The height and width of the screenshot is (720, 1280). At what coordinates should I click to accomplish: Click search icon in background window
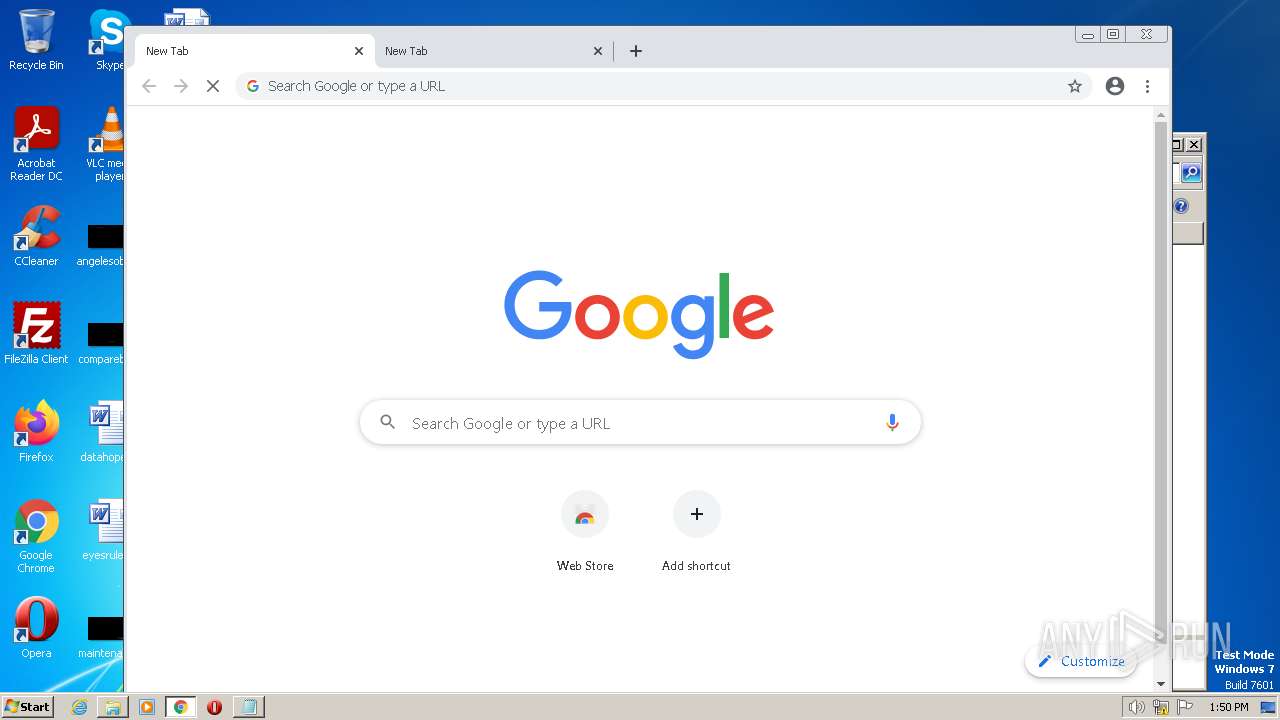click(1191, 173)
